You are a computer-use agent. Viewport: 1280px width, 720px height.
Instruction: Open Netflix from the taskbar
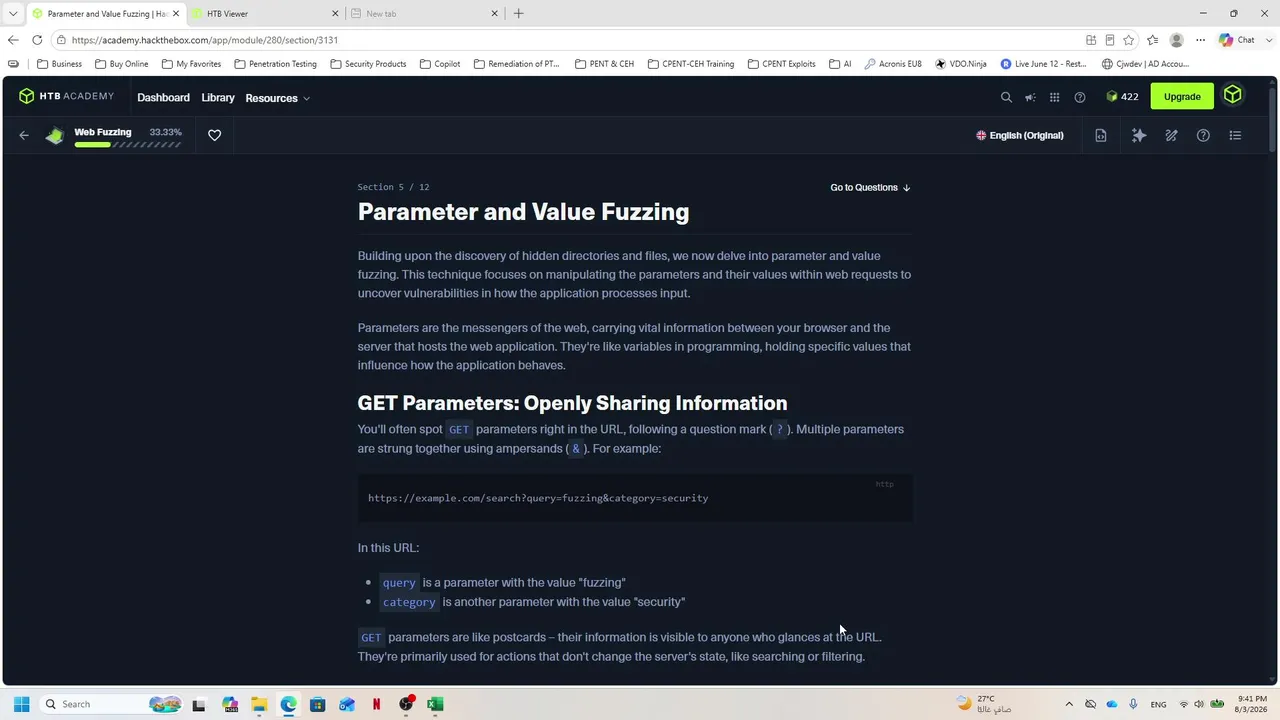tap(376, 704)
